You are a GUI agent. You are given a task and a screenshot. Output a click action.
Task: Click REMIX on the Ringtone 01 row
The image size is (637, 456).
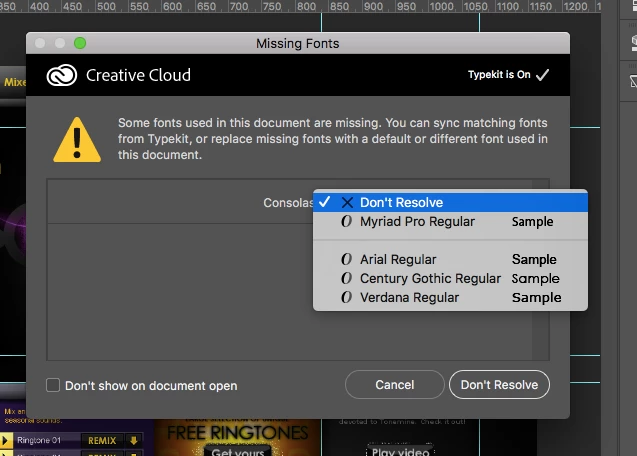102,441
